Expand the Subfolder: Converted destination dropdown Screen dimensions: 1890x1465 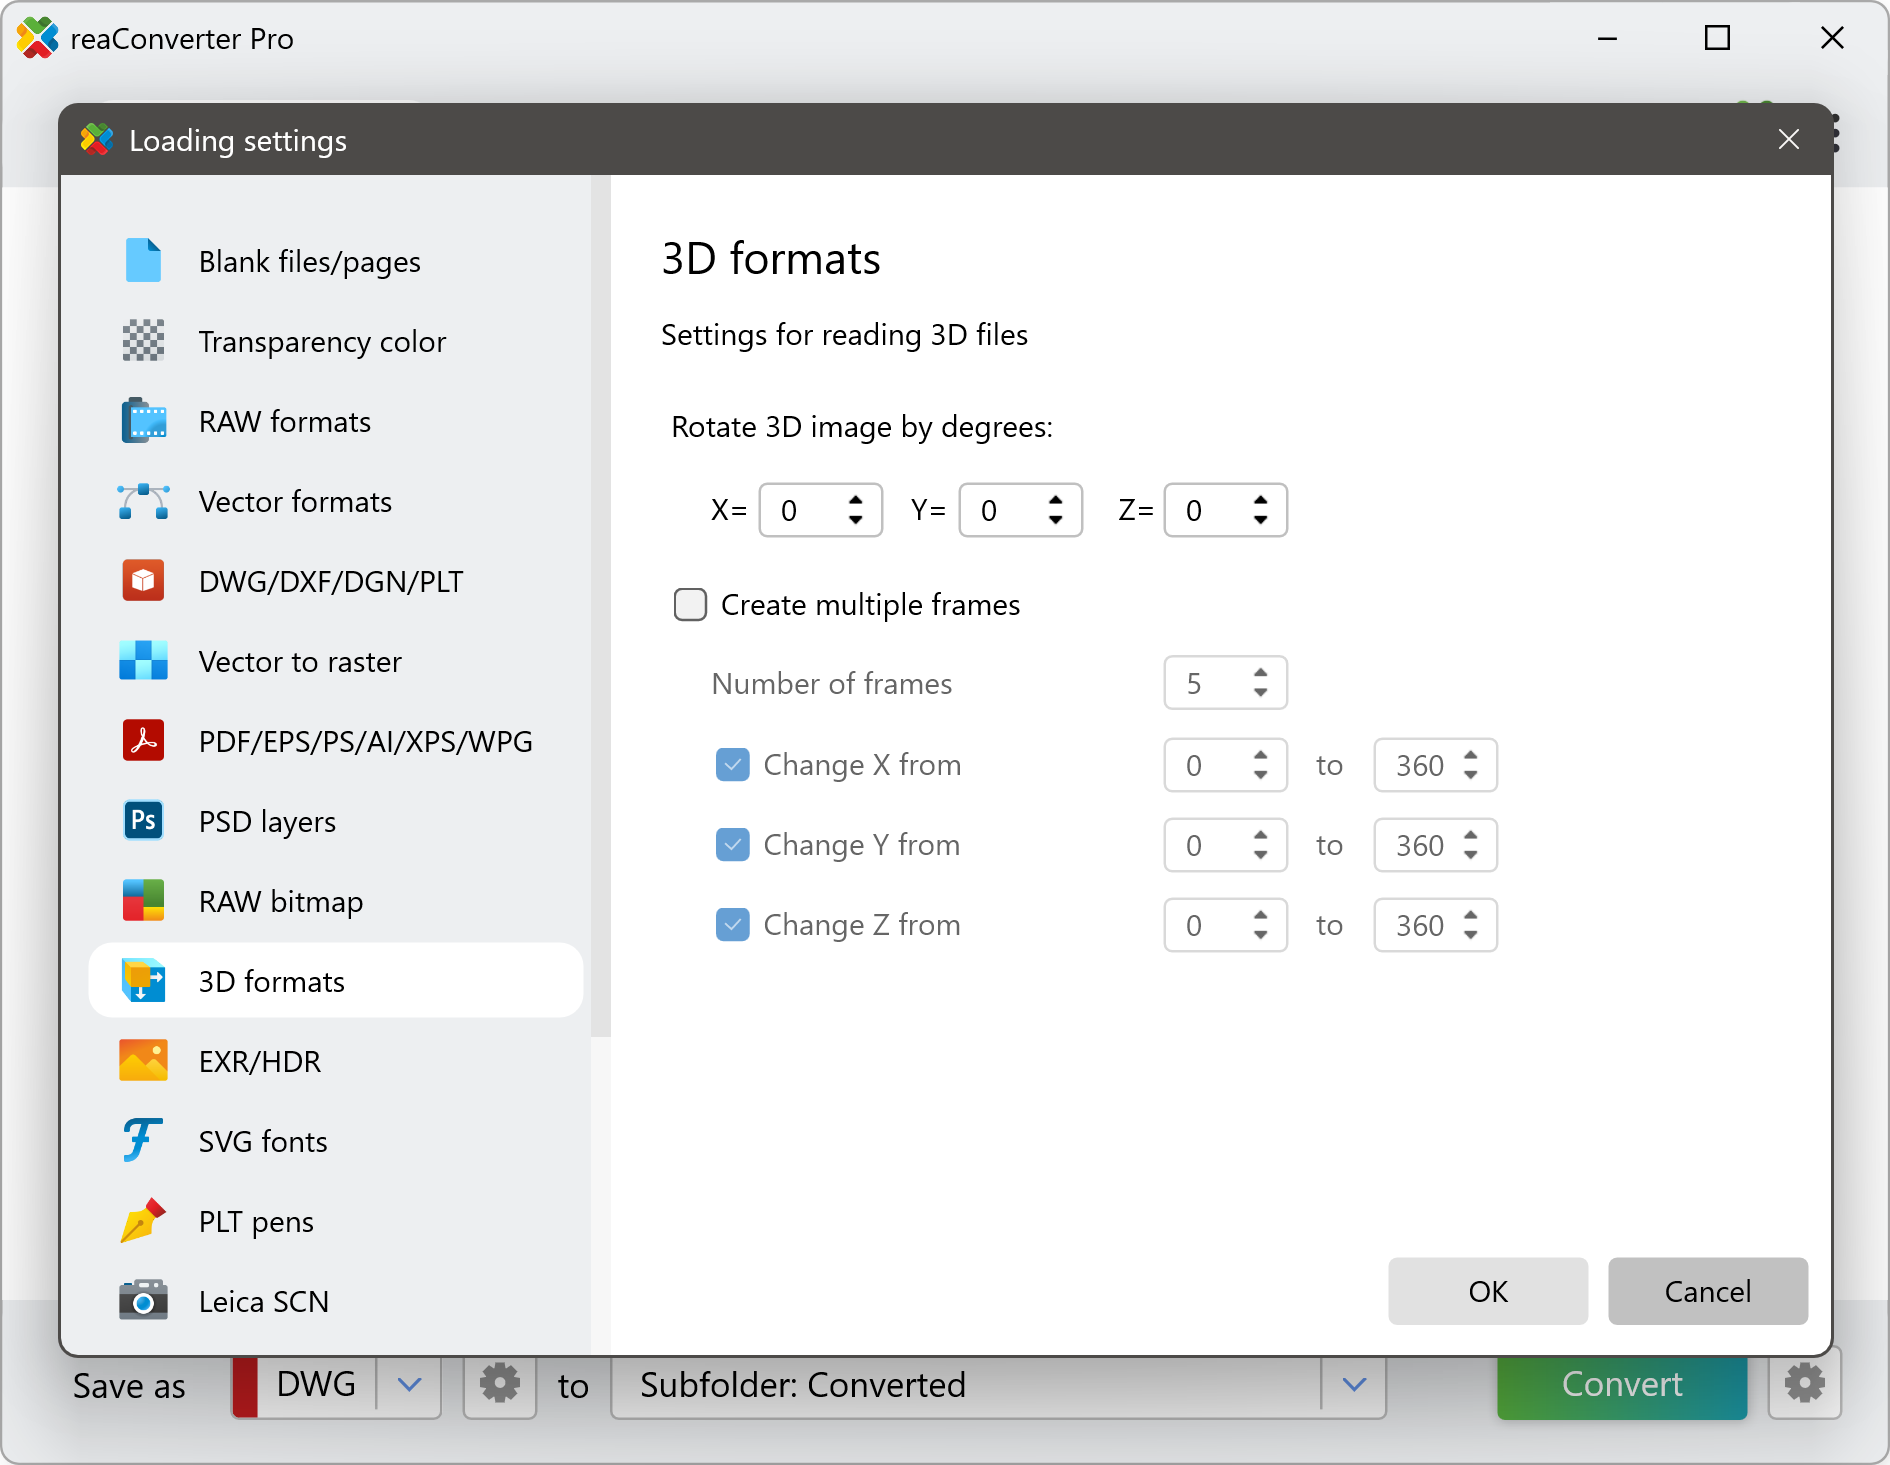click(1354, 1385)
